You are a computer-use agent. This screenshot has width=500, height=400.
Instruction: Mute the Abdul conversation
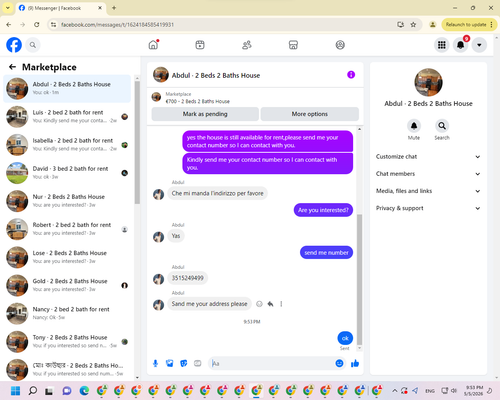(414, 126)
